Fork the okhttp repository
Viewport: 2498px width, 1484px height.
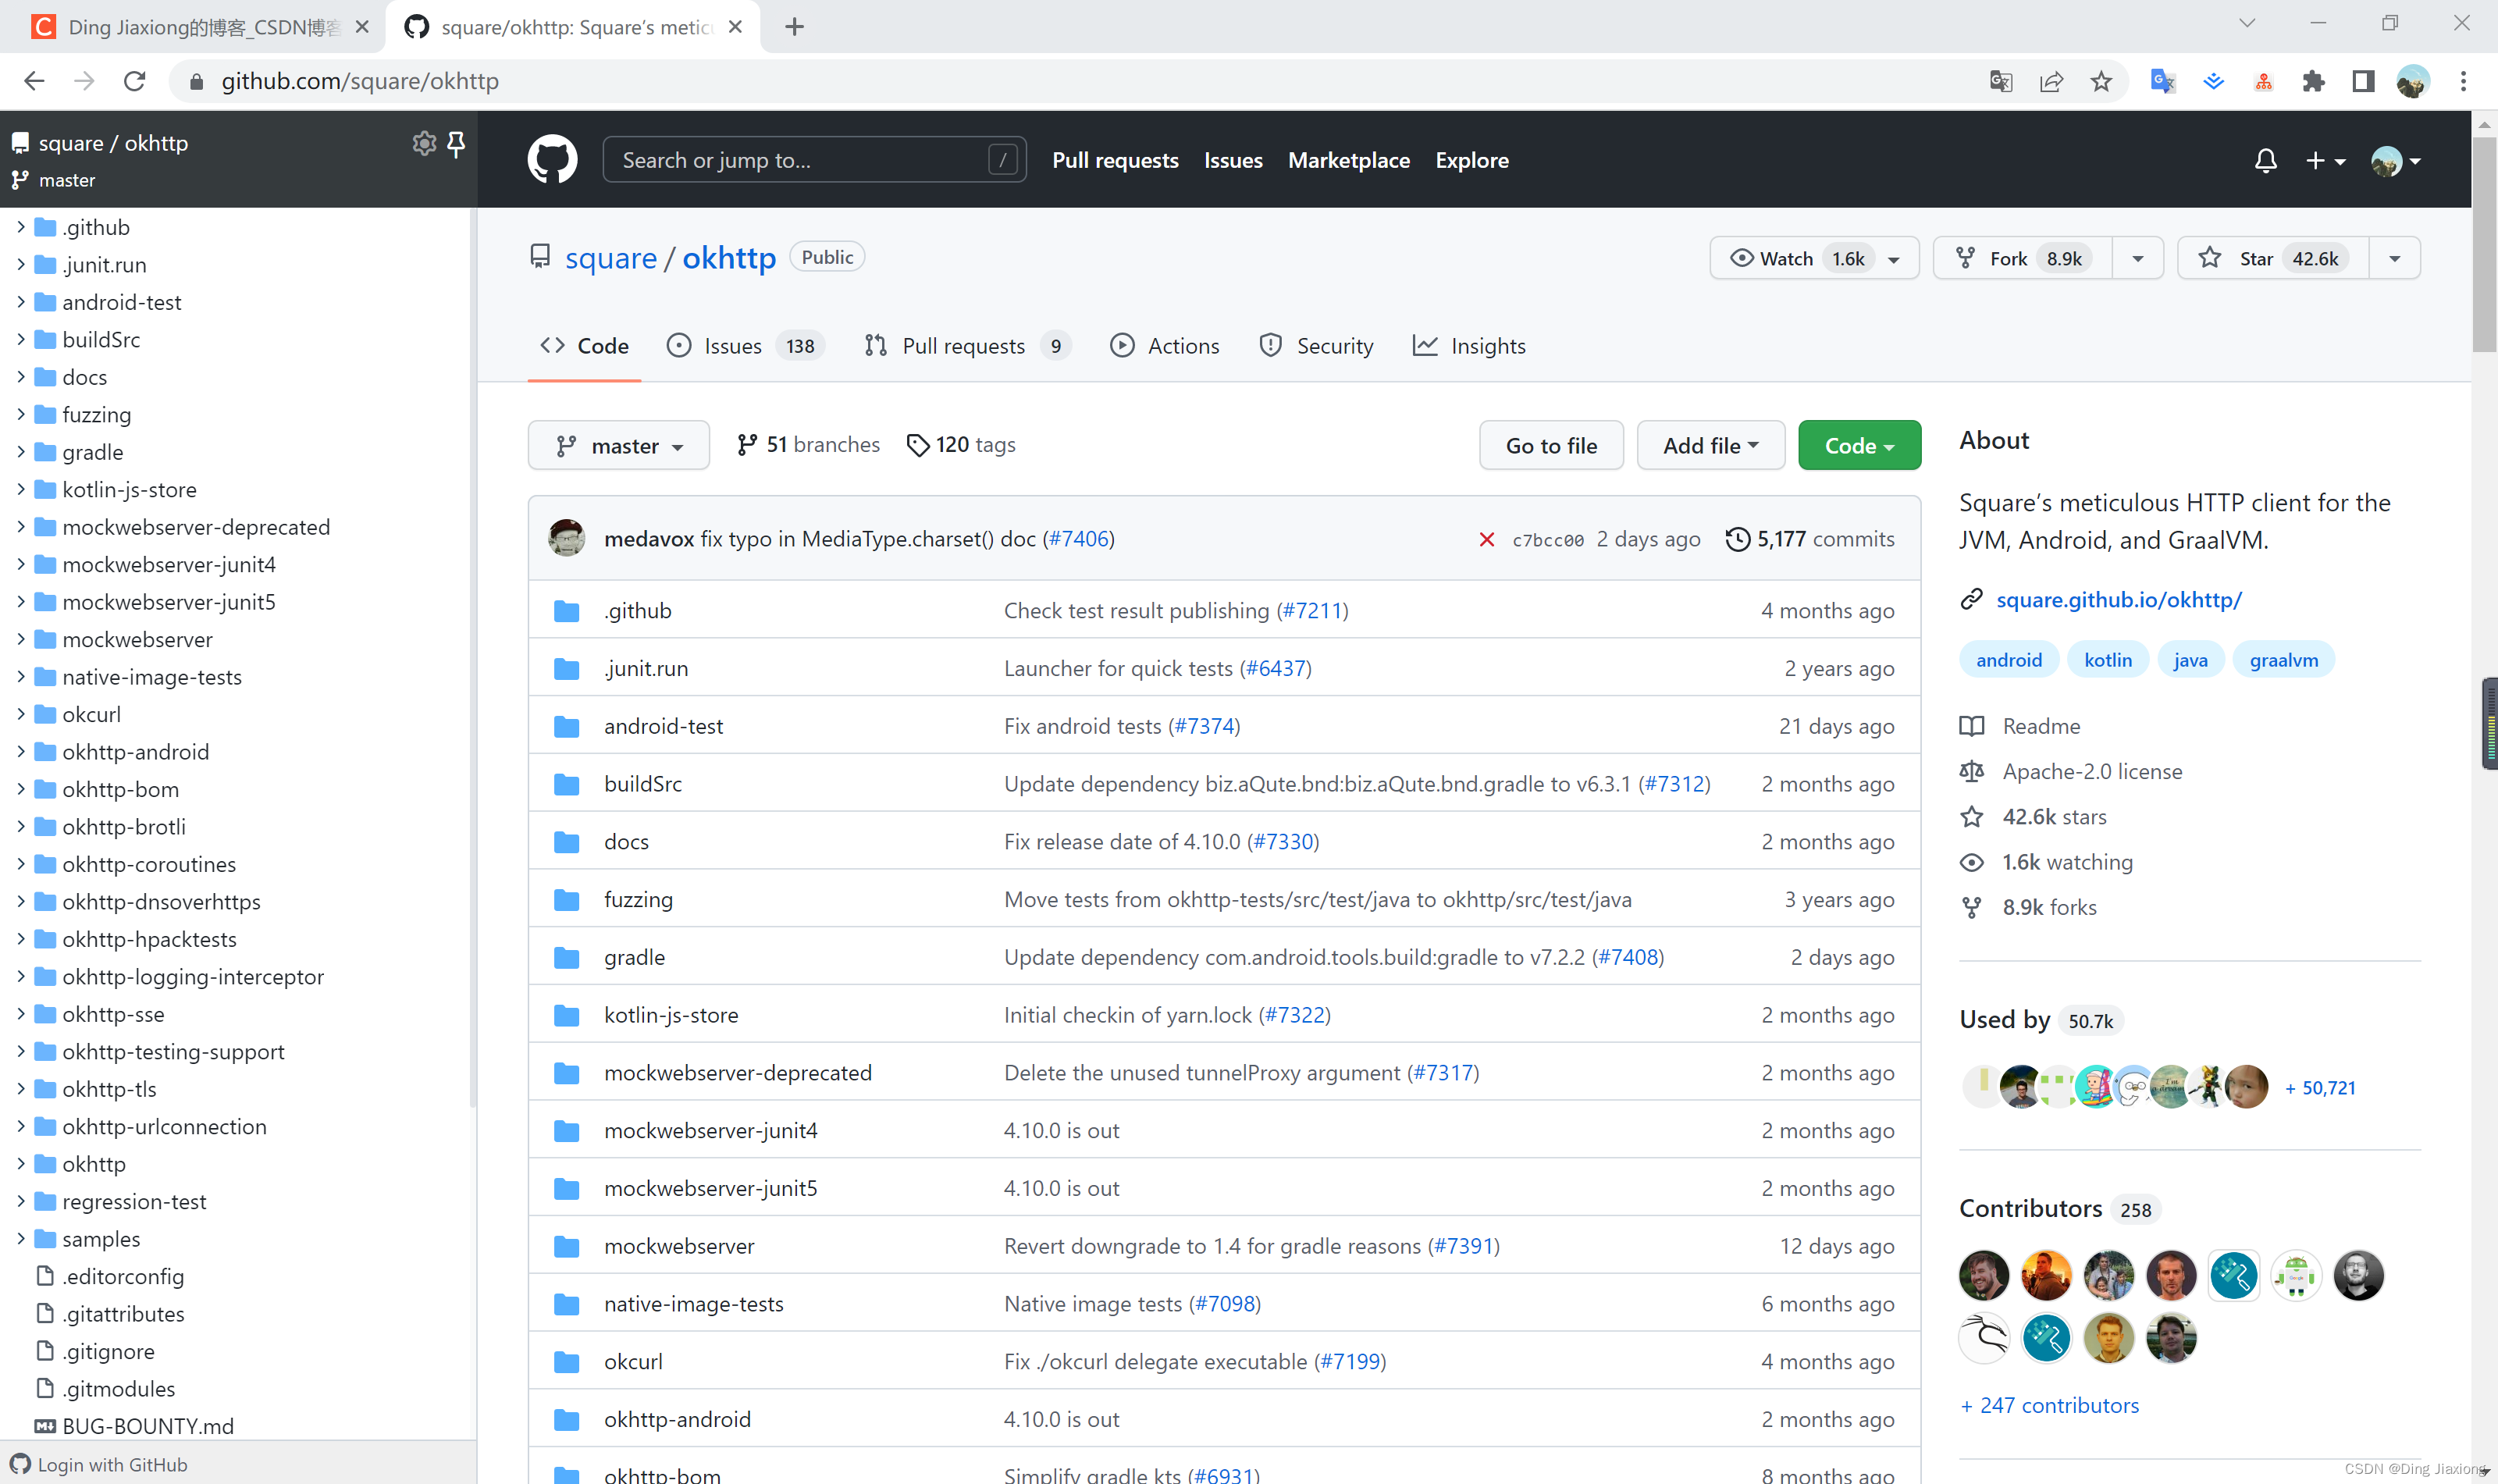click(2022, 258)
